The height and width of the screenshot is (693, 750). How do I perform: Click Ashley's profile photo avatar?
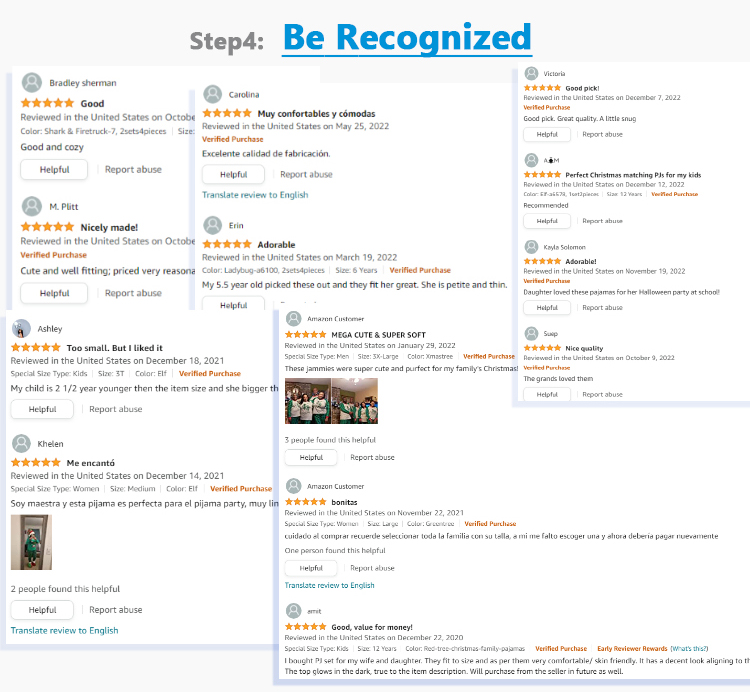[21, 329]
